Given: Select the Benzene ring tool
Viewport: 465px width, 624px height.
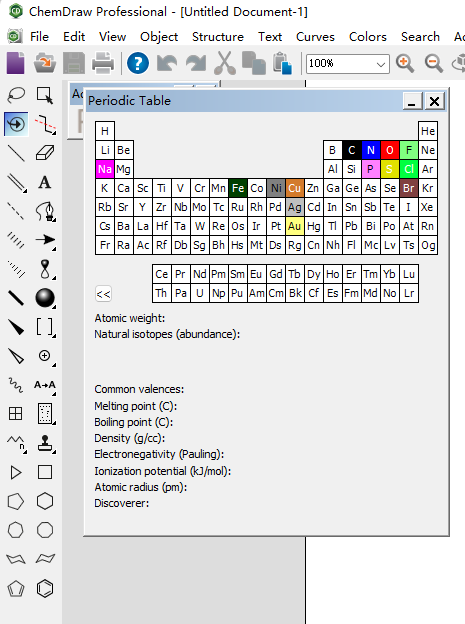Looking at the screenshot, I should click(x=45, y=589).
